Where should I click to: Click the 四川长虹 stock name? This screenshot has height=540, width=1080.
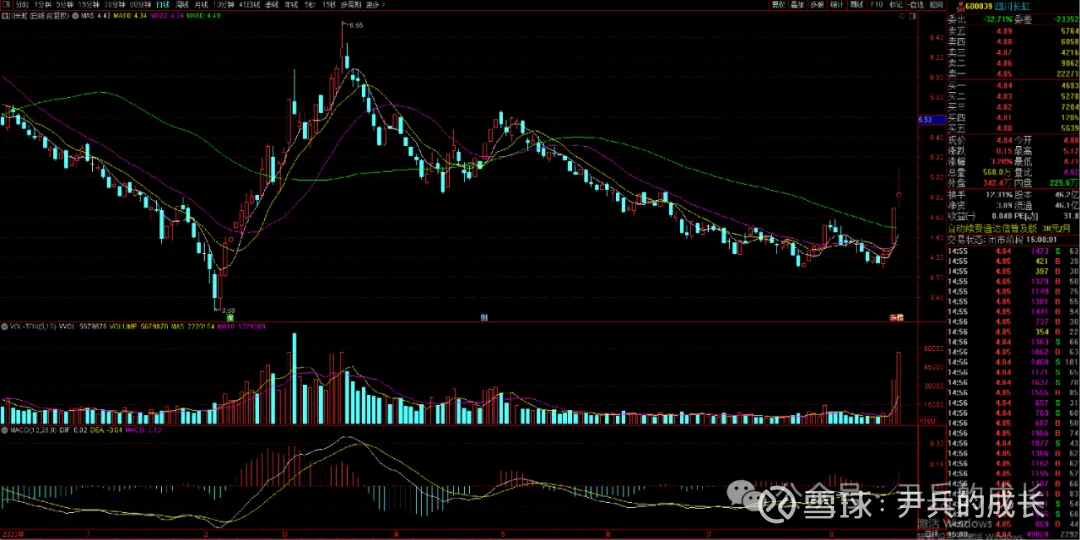click(1012, 6)
